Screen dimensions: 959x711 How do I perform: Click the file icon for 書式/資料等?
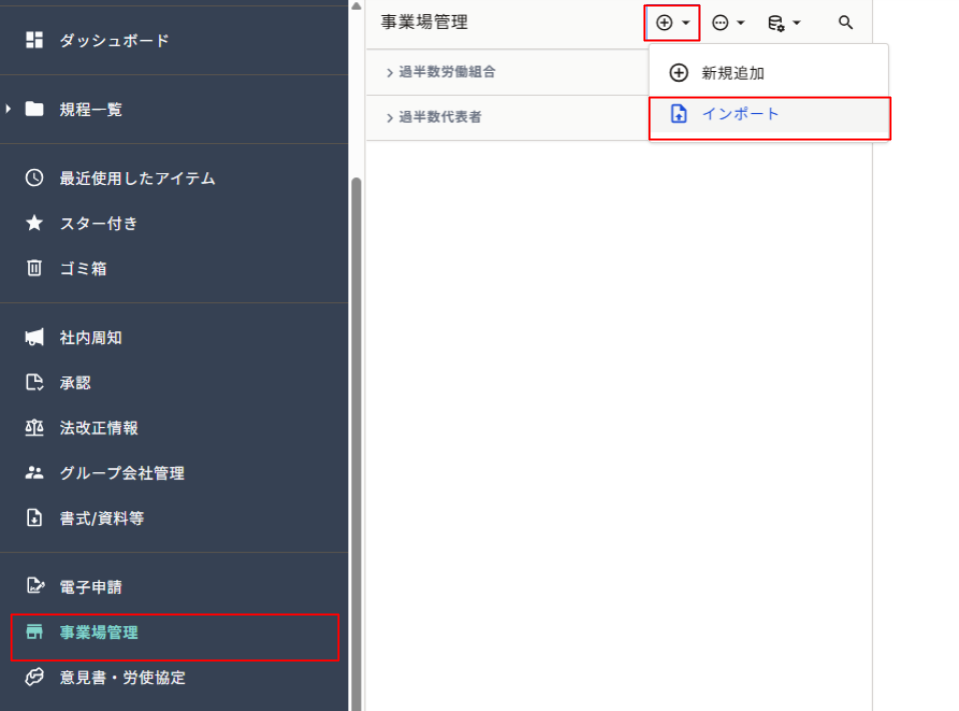click(34, 518)
